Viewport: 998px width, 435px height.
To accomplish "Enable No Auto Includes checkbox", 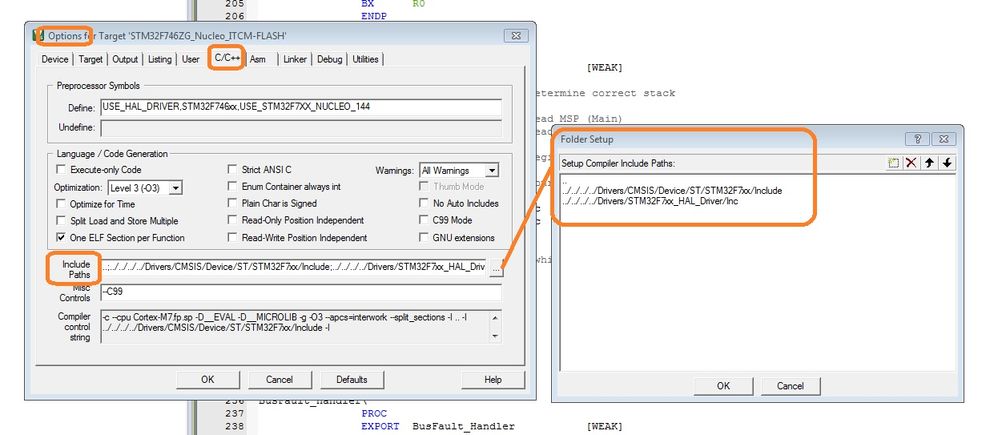I will point(423,203).
